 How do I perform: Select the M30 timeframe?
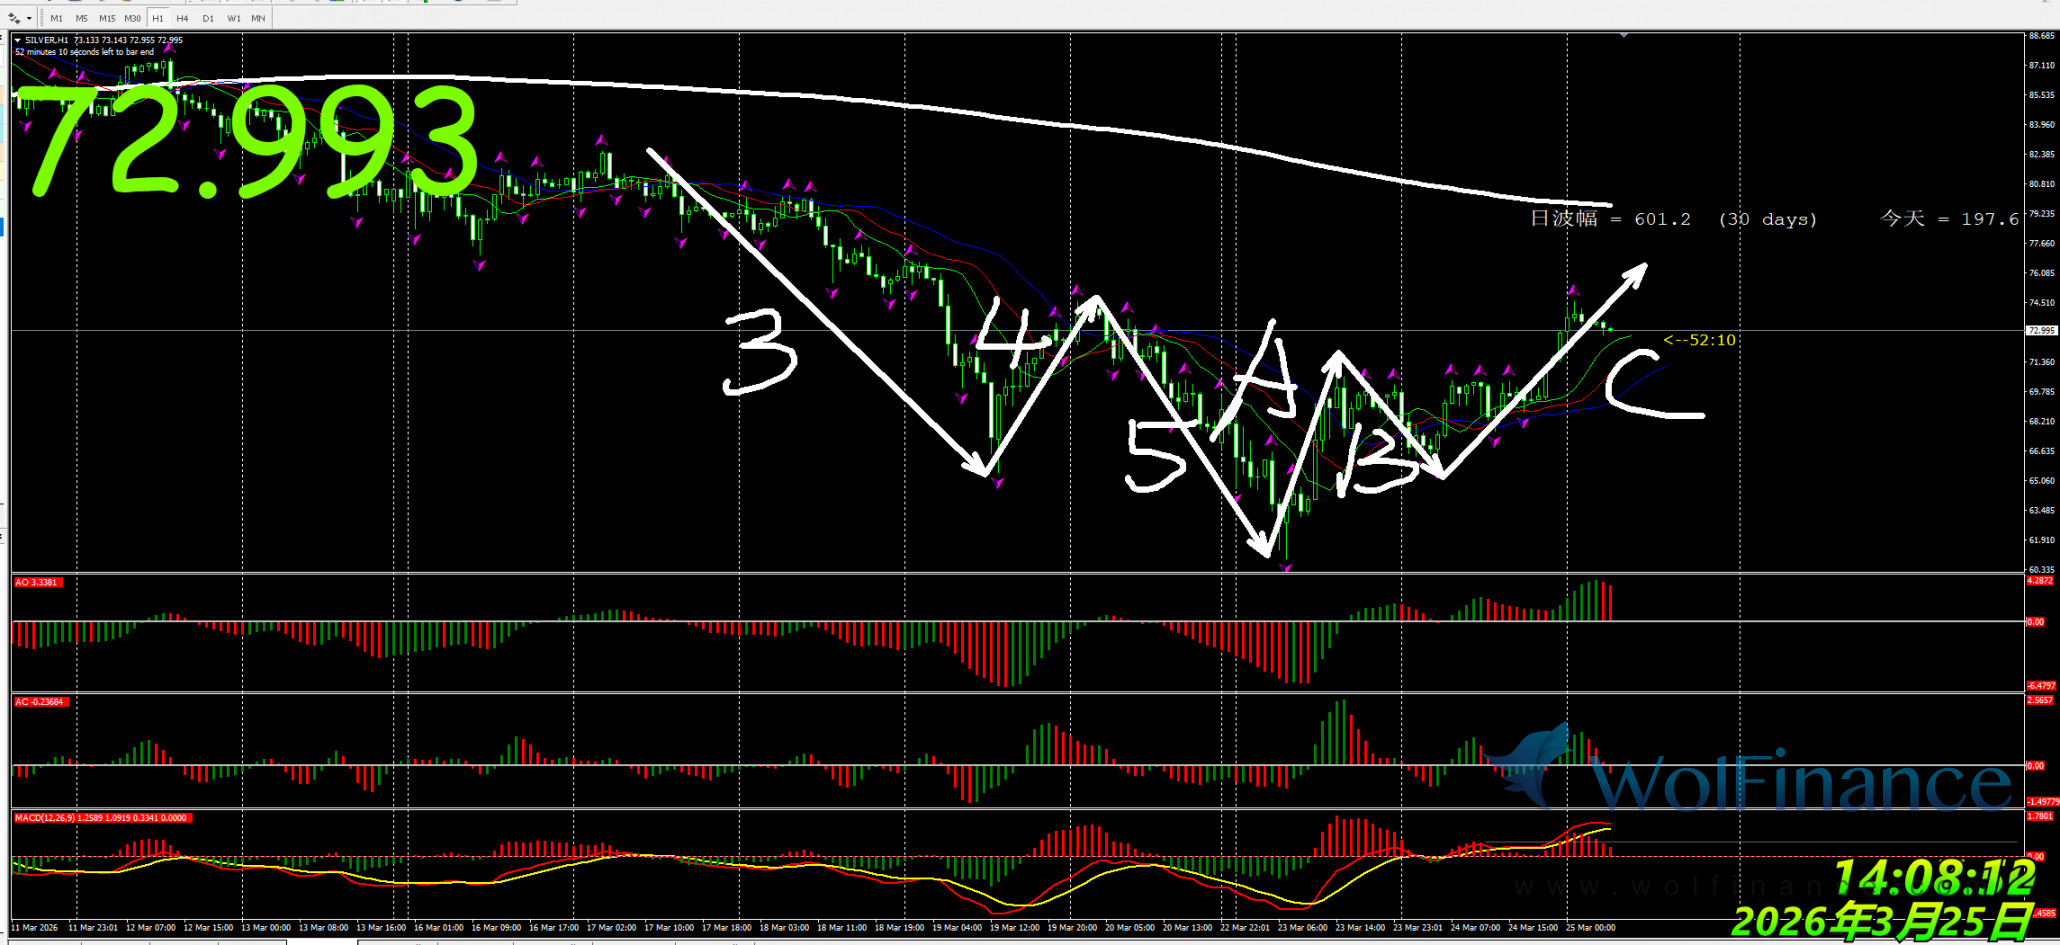(132, 18)
